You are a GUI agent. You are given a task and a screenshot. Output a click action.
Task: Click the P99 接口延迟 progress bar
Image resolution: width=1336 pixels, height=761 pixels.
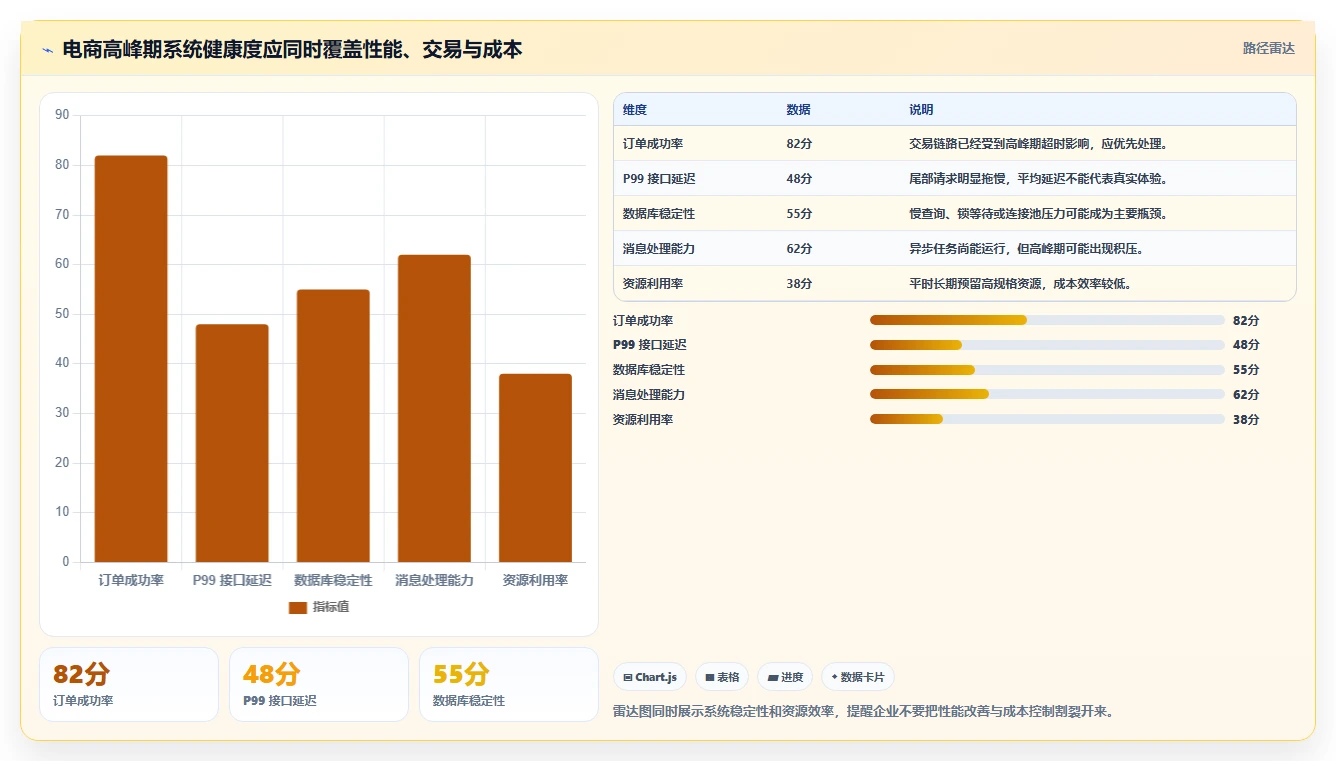click(x=1047, y=345)
